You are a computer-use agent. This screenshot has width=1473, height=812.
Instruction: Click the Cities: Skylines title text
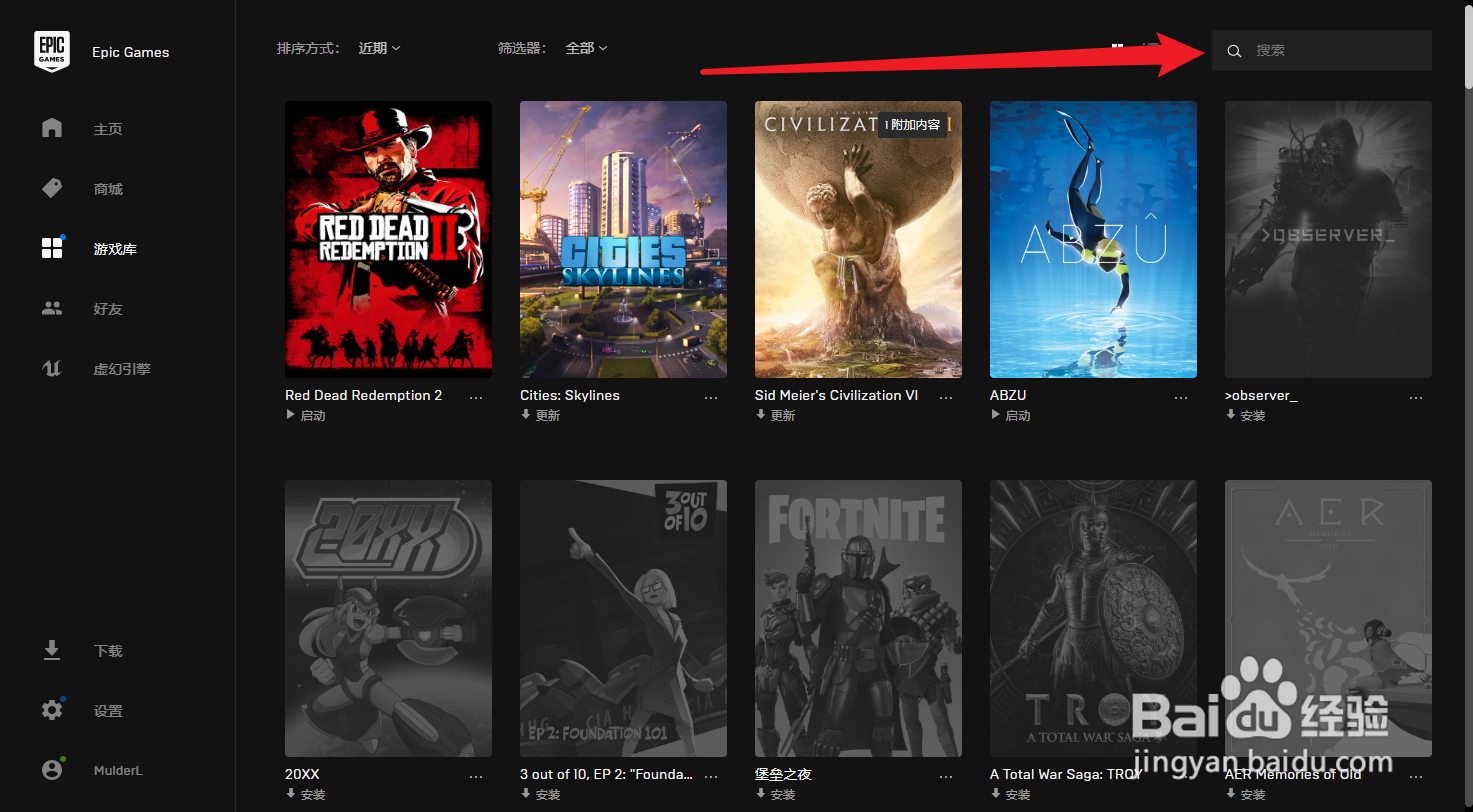tap(570, 395)
